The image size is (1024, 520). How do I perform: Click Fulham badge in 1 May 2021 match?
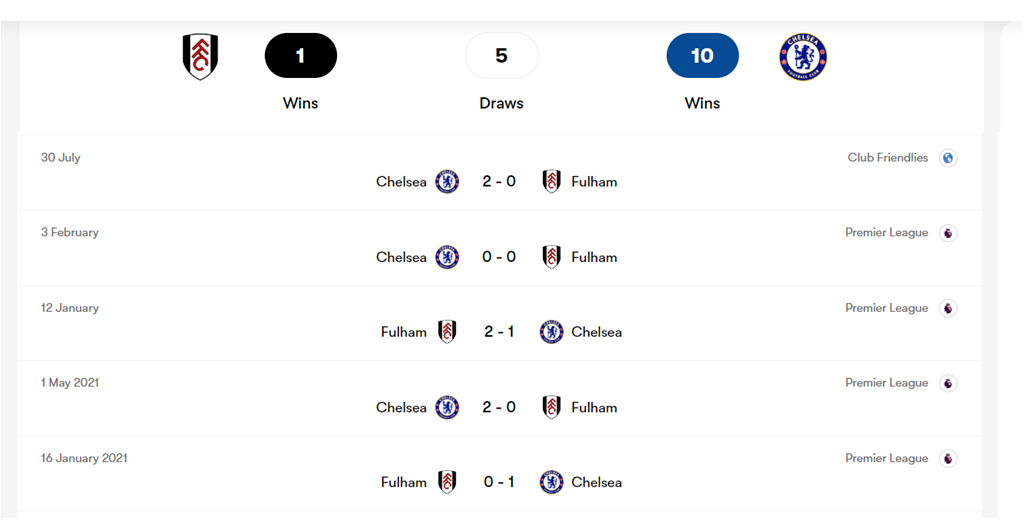click(x=551, y=407)
